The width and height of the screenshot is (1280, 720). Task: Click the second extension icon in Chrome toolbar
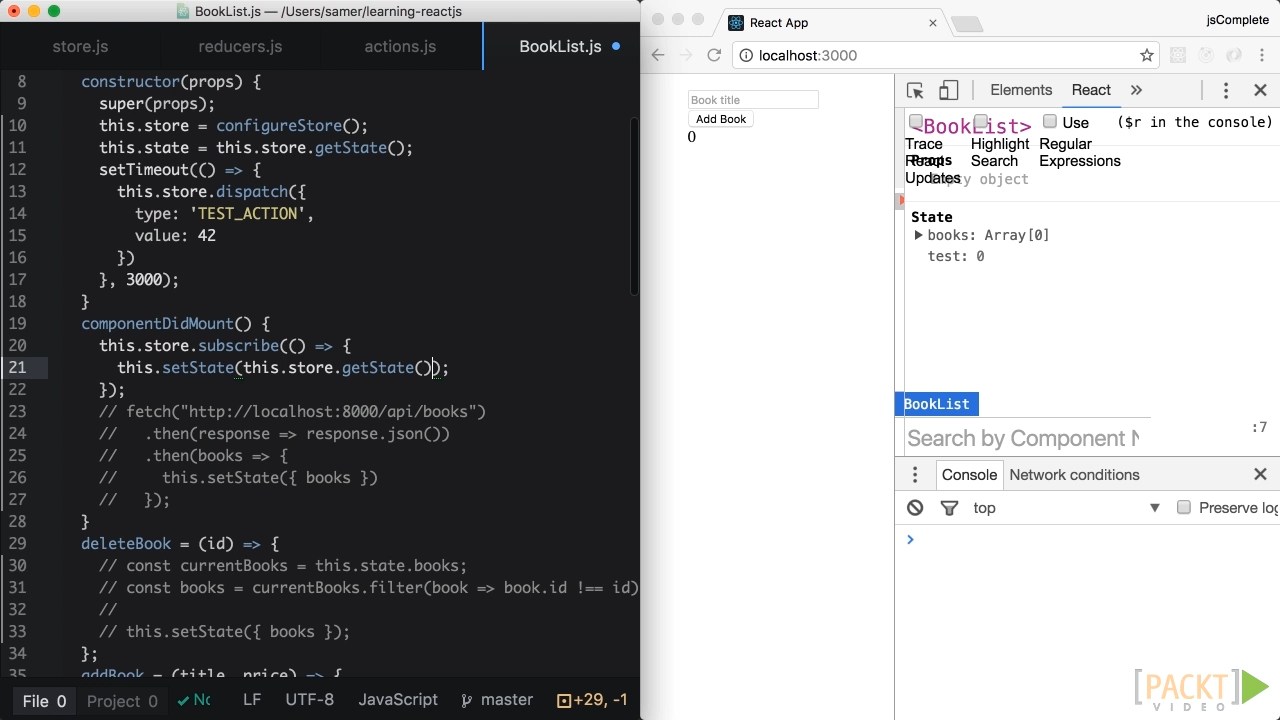(1206, 55)
